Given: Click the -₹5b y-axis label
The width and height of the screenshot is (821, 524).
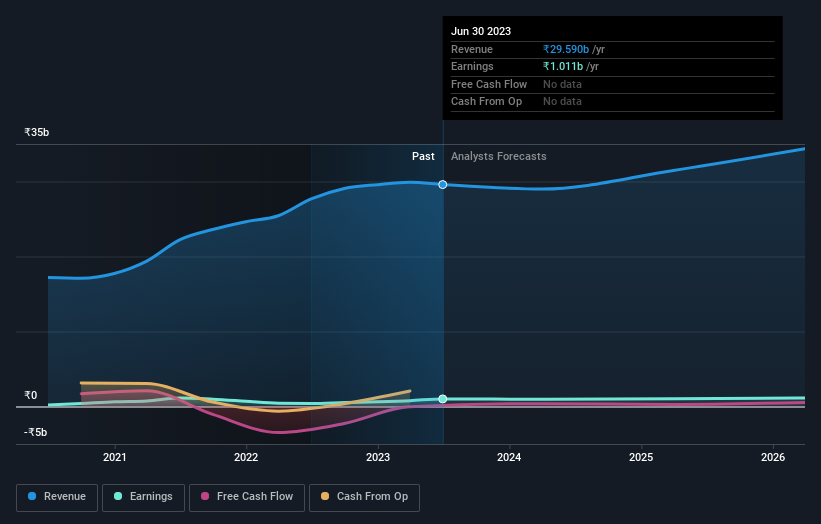Looking at the screenshot, I should tap(36, 432).
